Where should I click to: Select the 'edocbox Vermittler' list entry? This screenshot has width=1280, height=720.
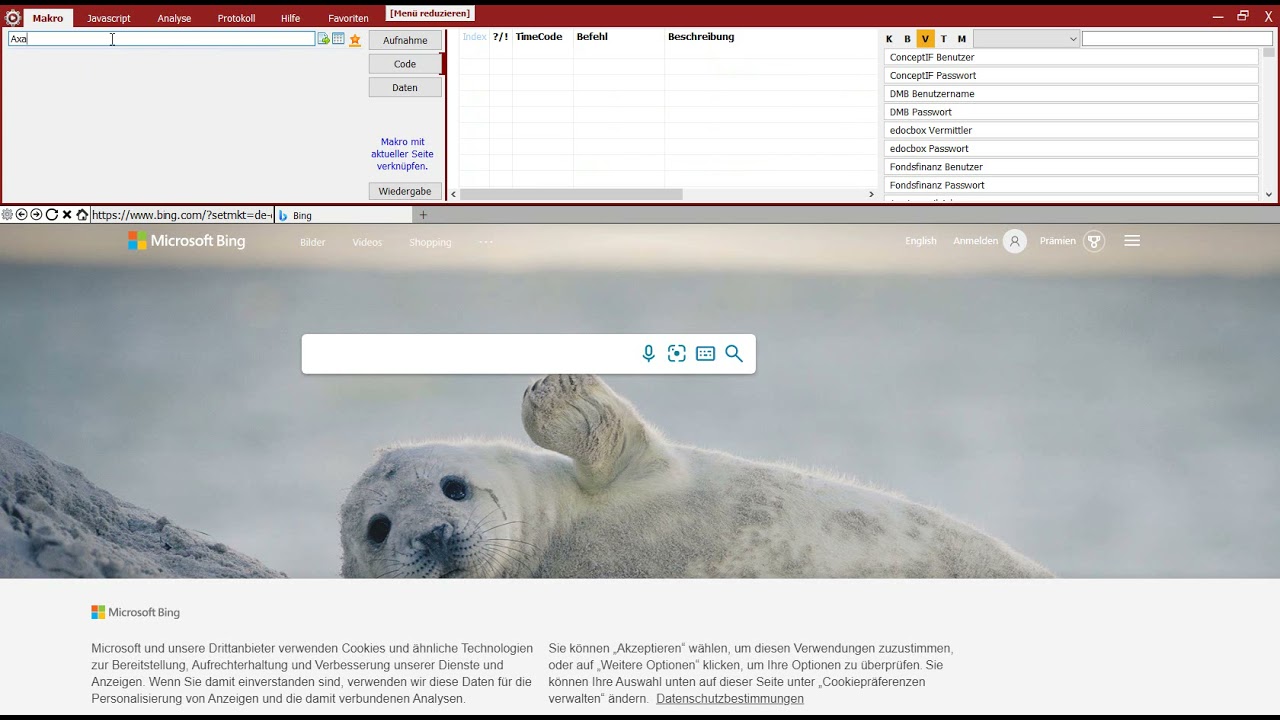1071,130
